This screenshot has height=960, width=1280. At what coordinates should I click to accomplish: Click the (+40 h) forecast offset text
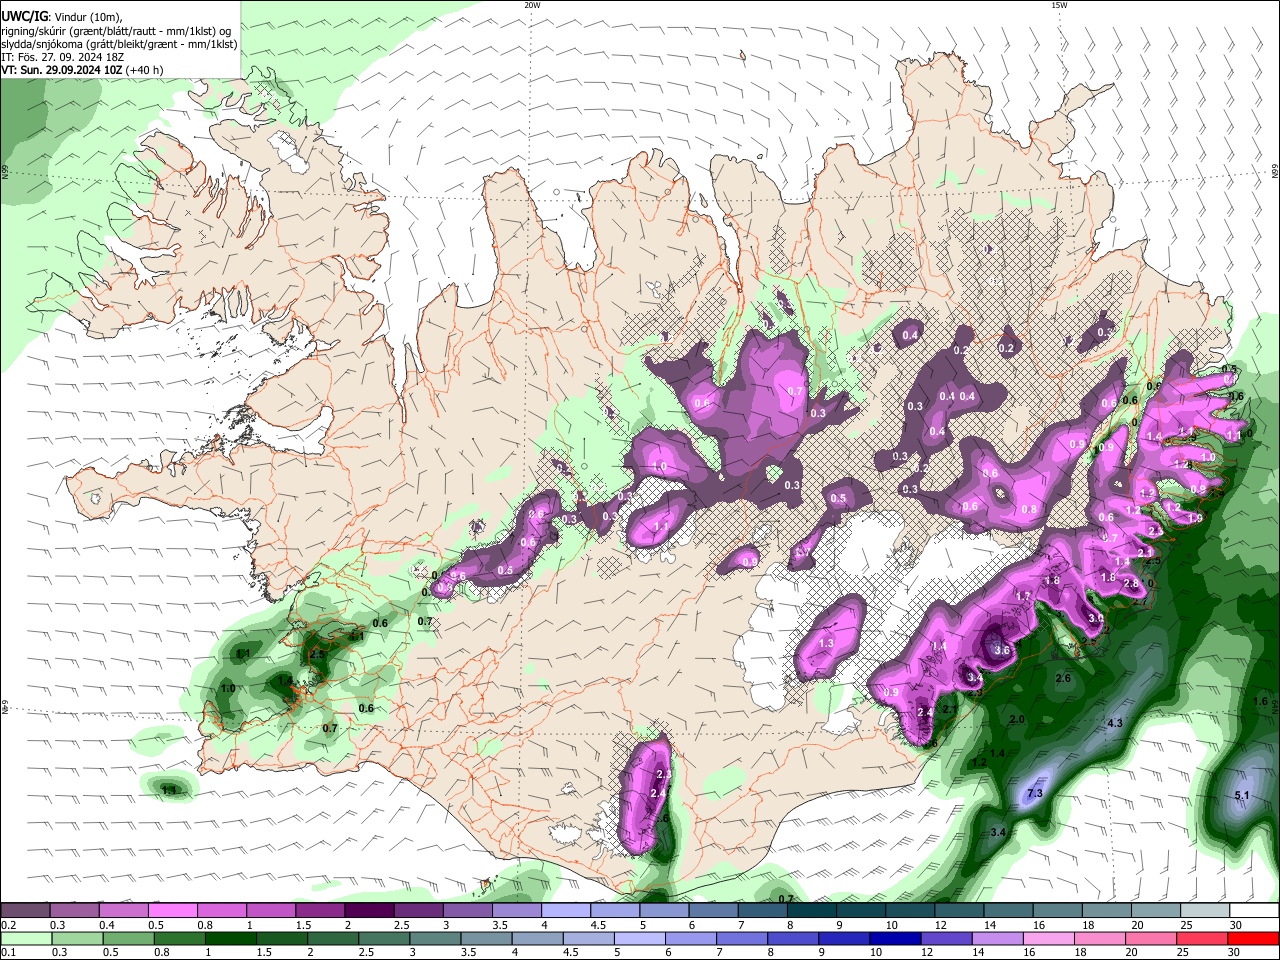(x=145, y=70)
